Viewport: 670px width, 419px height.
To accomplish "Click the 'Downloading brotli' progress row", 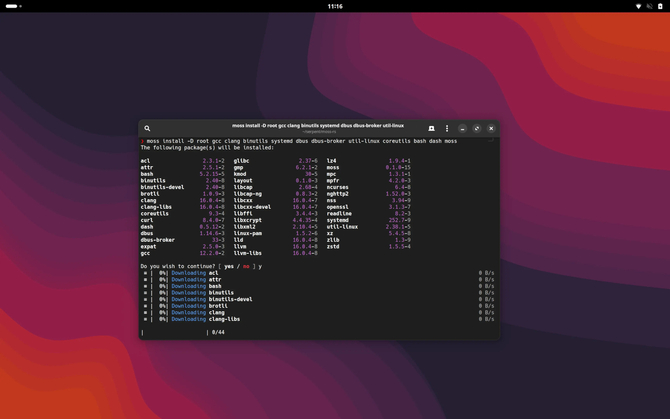I will [x=319, y=306].
